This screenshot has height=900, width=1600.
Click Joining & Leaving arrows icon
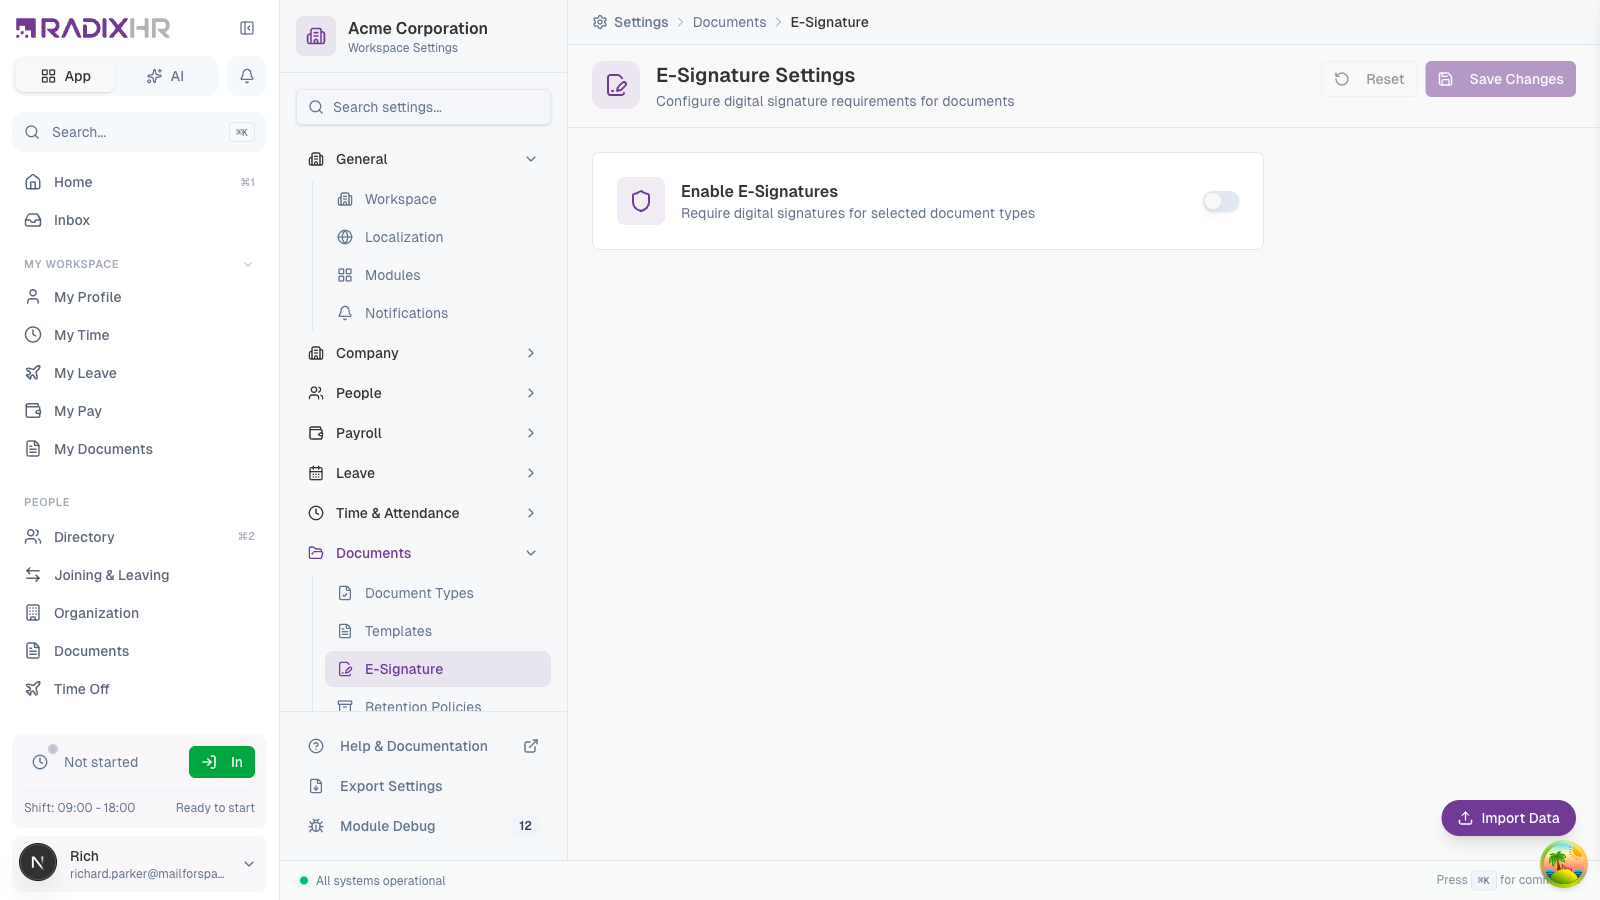33,575
